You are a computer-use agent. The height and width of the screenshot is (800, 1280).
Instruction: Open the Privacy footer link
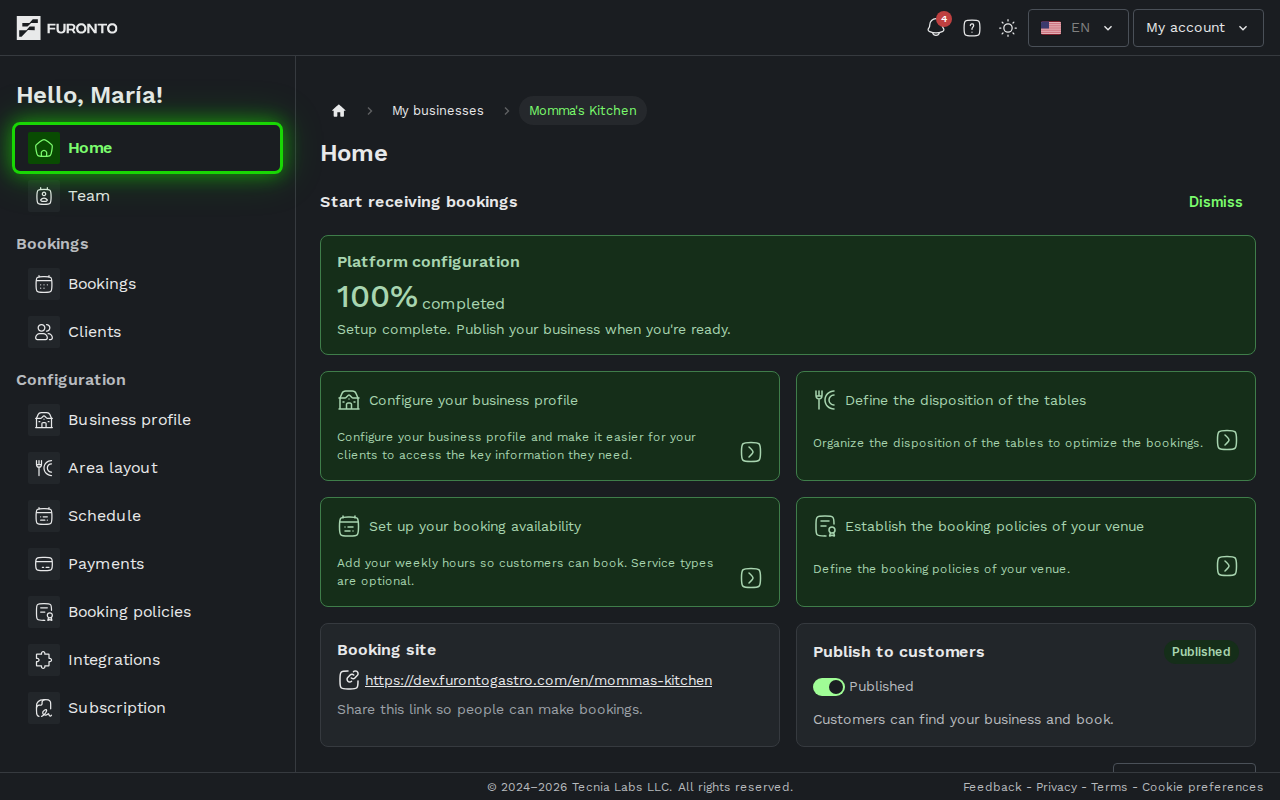(x=1056, y=787)
